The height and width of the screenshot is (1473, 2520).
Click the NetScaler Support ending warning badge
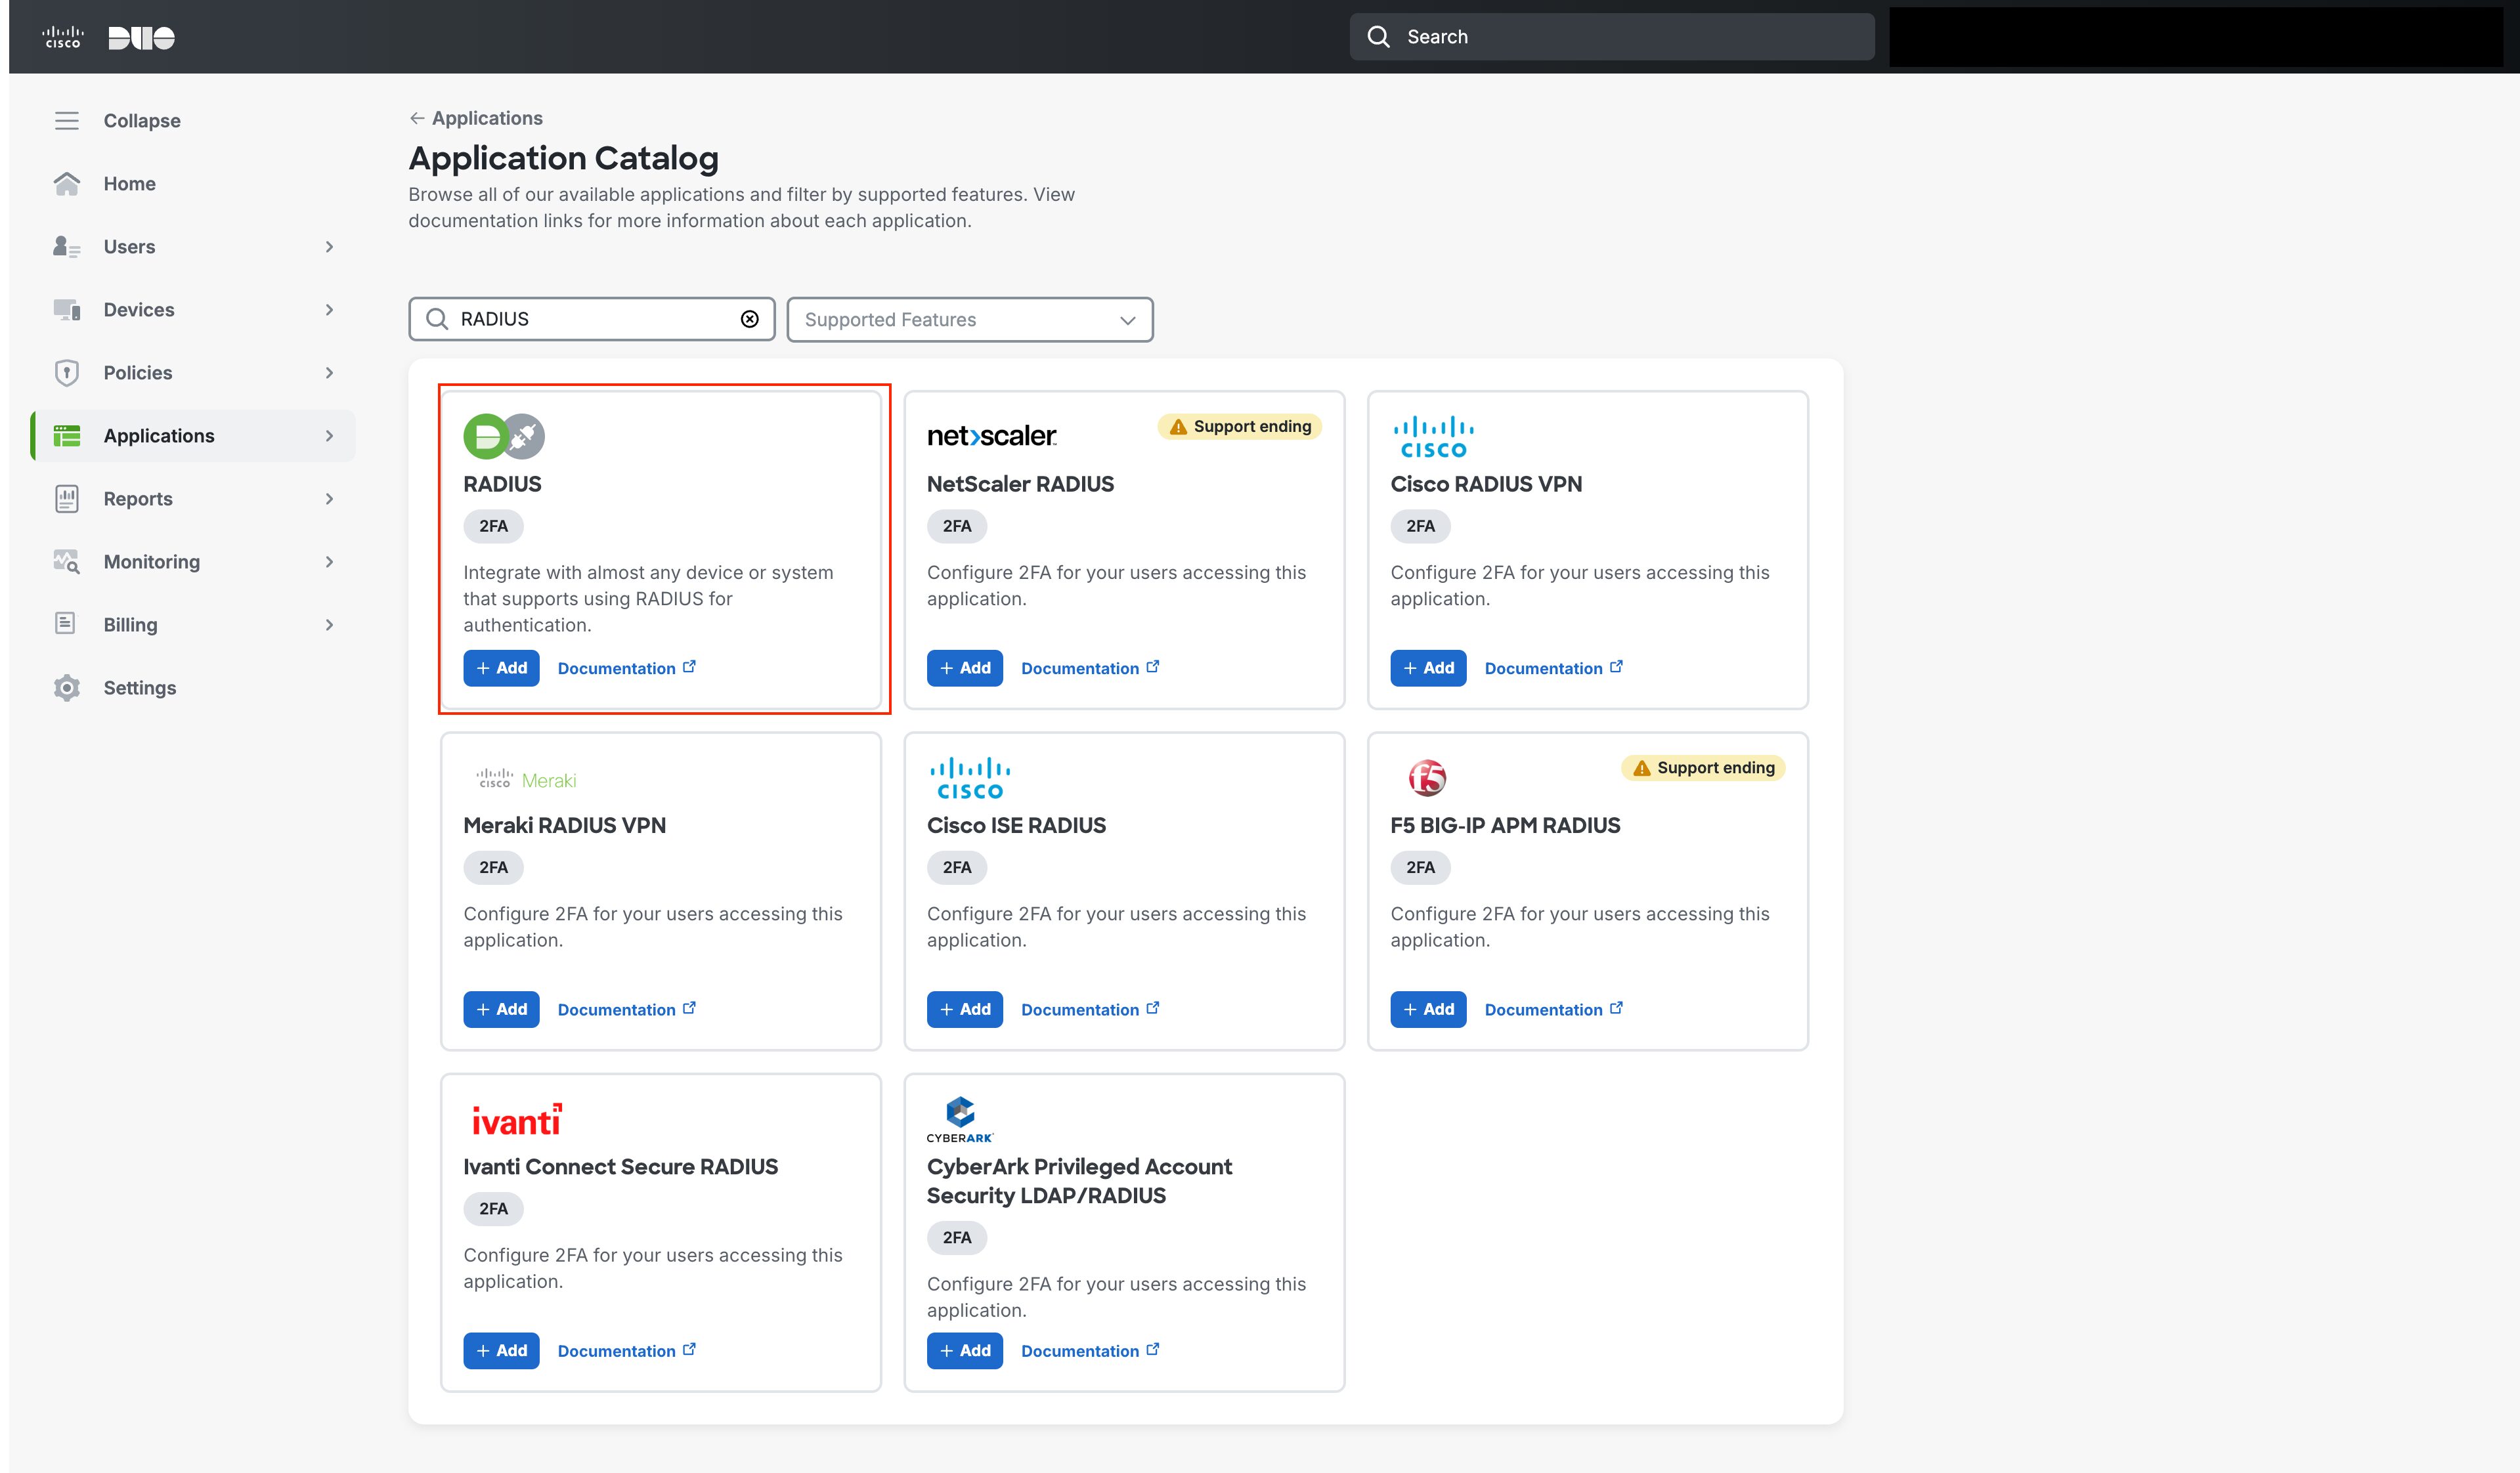tap(1240, 427)
